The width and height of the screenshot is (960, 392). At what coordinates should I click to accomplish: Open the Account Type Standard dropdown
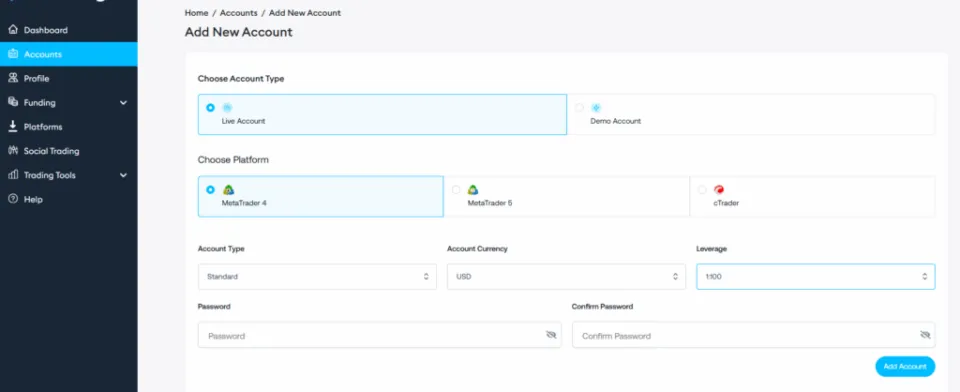(x=317, y=276)
